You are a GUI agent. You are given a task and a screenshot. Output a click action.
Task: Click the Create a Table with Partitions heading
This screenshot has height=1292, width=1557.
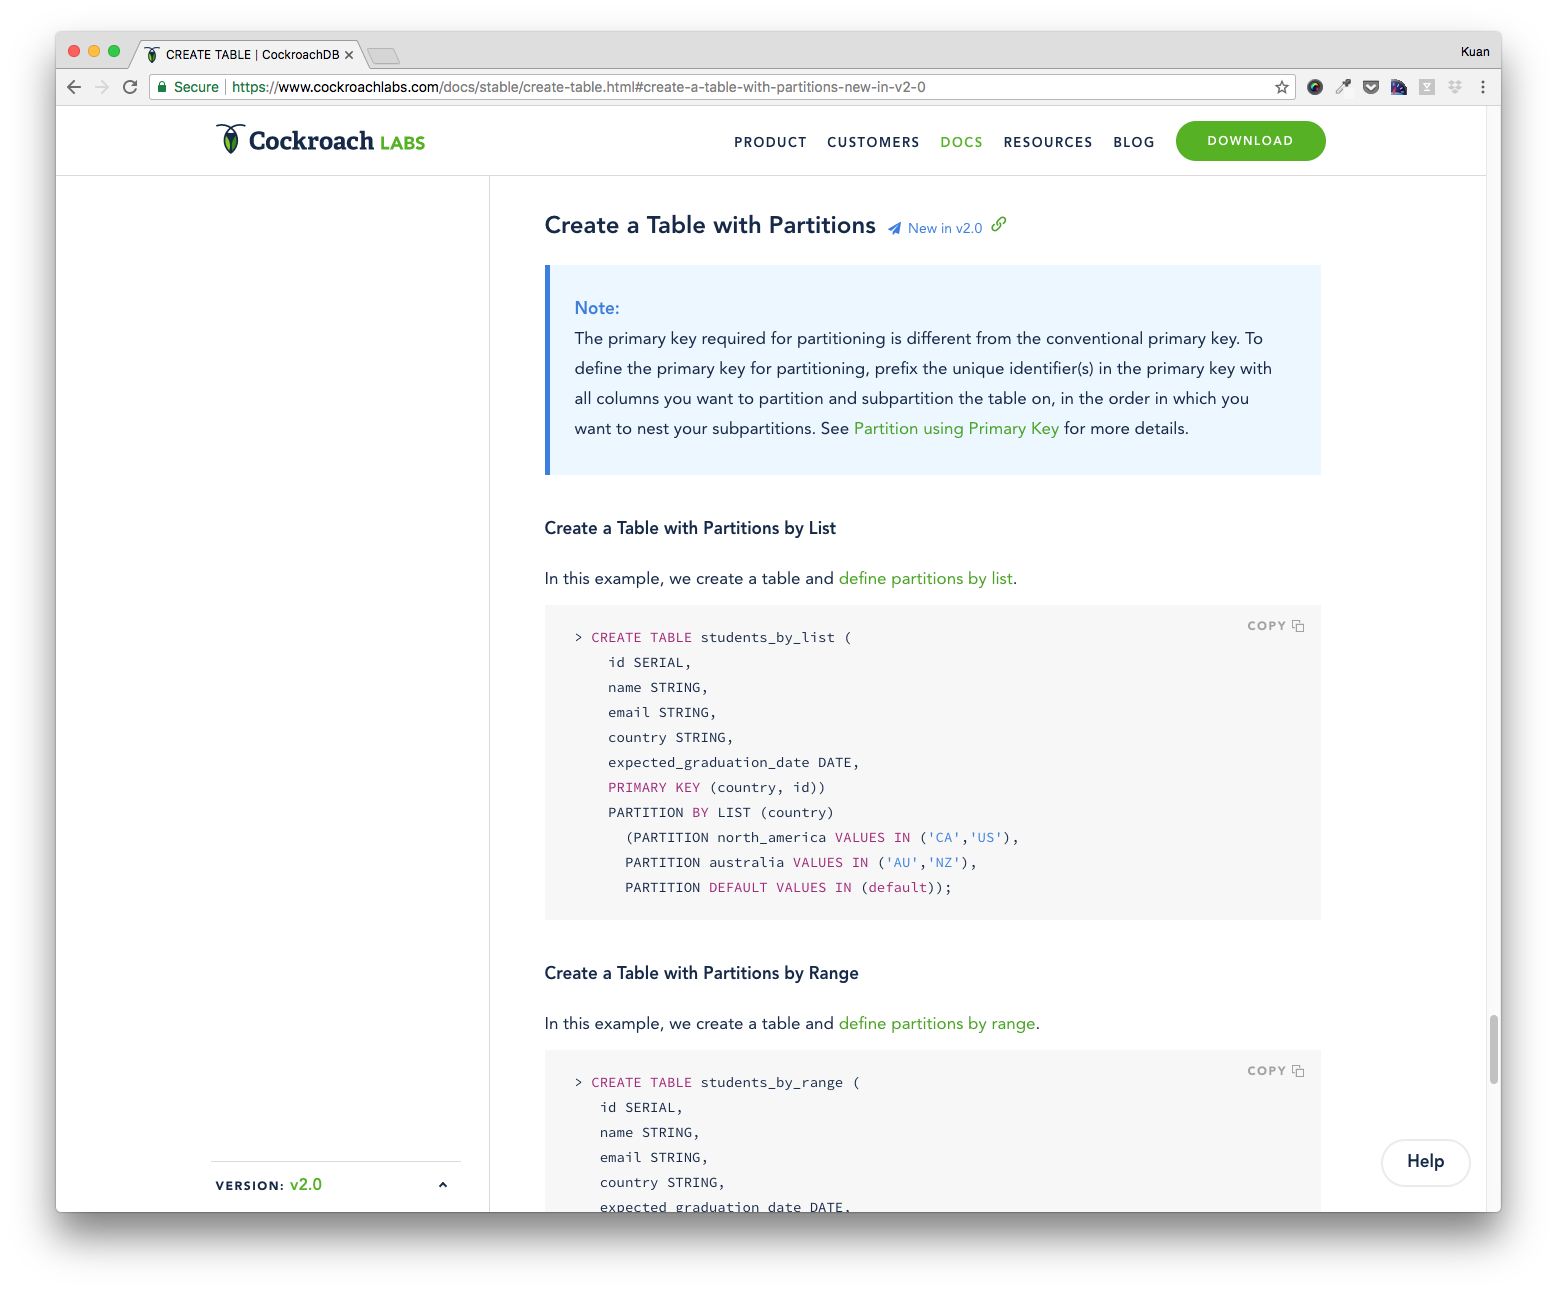(710, 225)
